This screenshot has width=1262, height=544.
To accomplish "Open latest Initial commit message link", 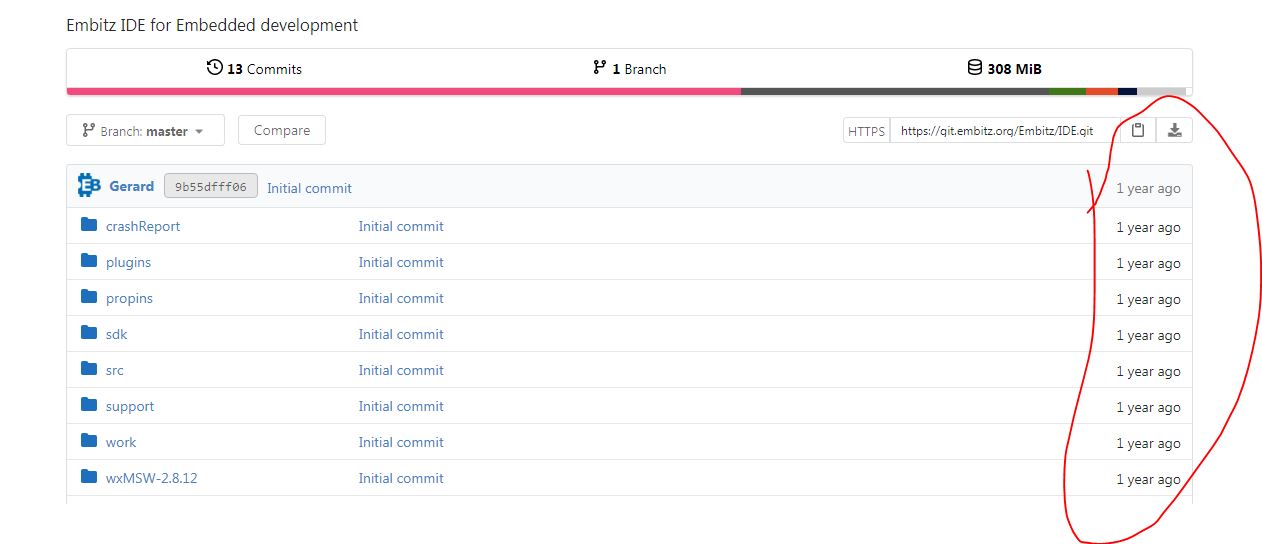I will coord(309,188).
